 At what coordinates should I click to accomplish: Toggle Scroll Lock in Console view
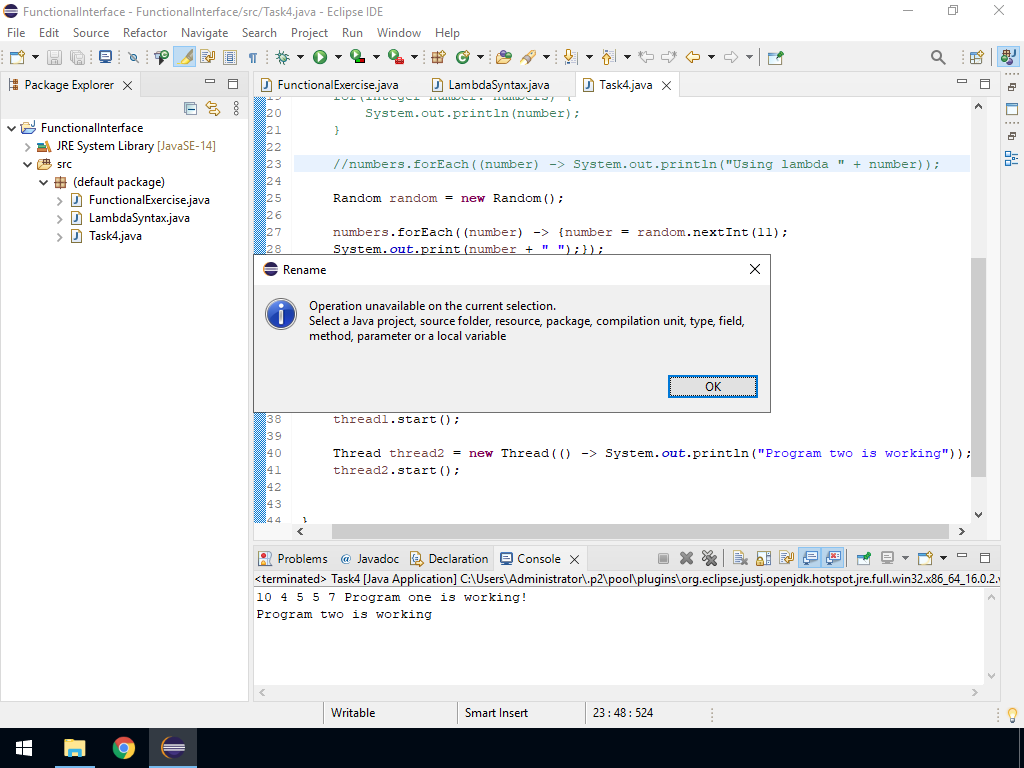pos(764,559)
